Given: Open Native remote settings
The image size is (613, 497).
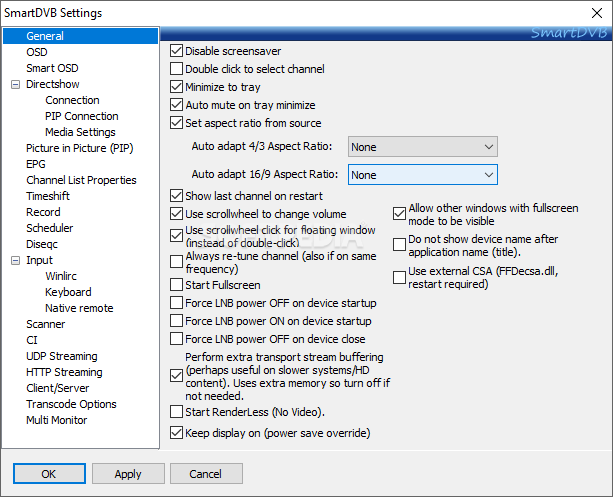Looking at the screenshot, I should (x=79, y=308).
